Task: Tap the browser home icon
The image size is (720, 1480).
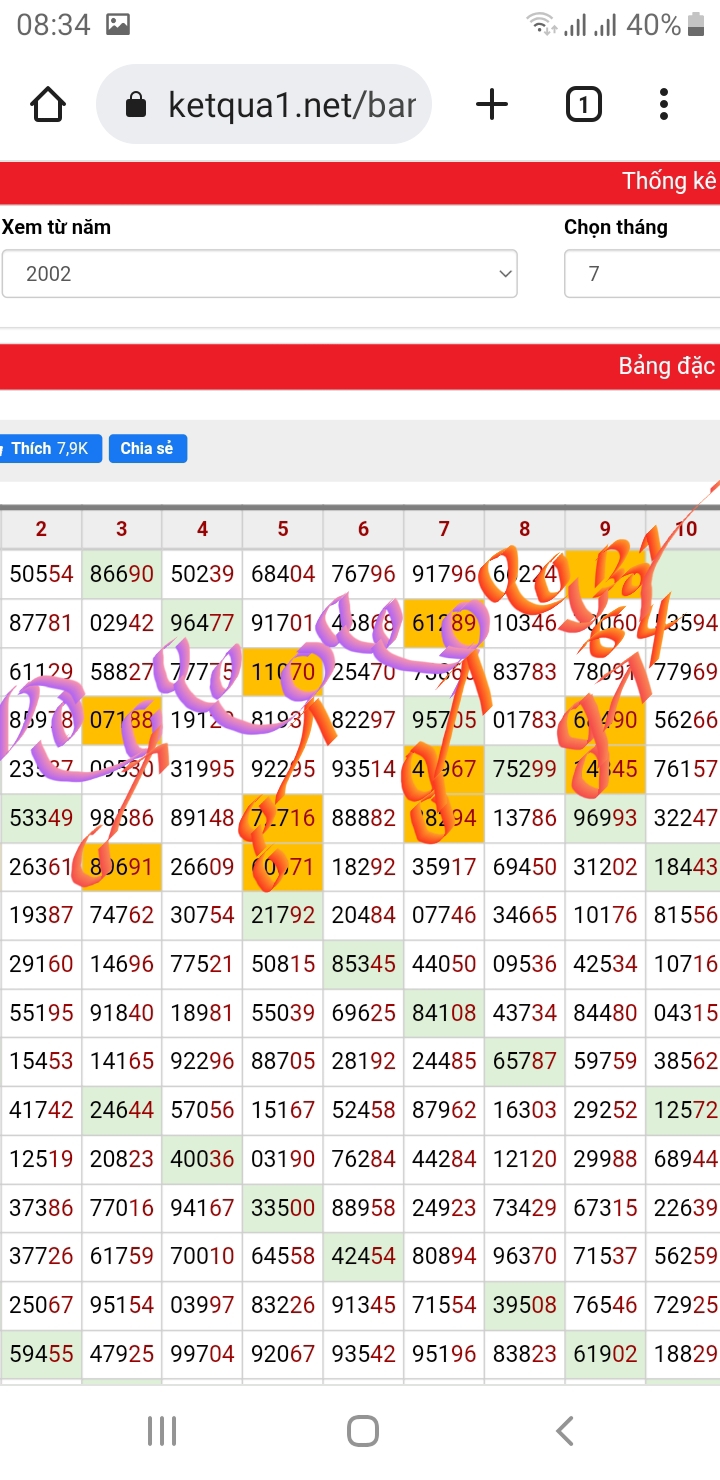Action: point(48,104)
